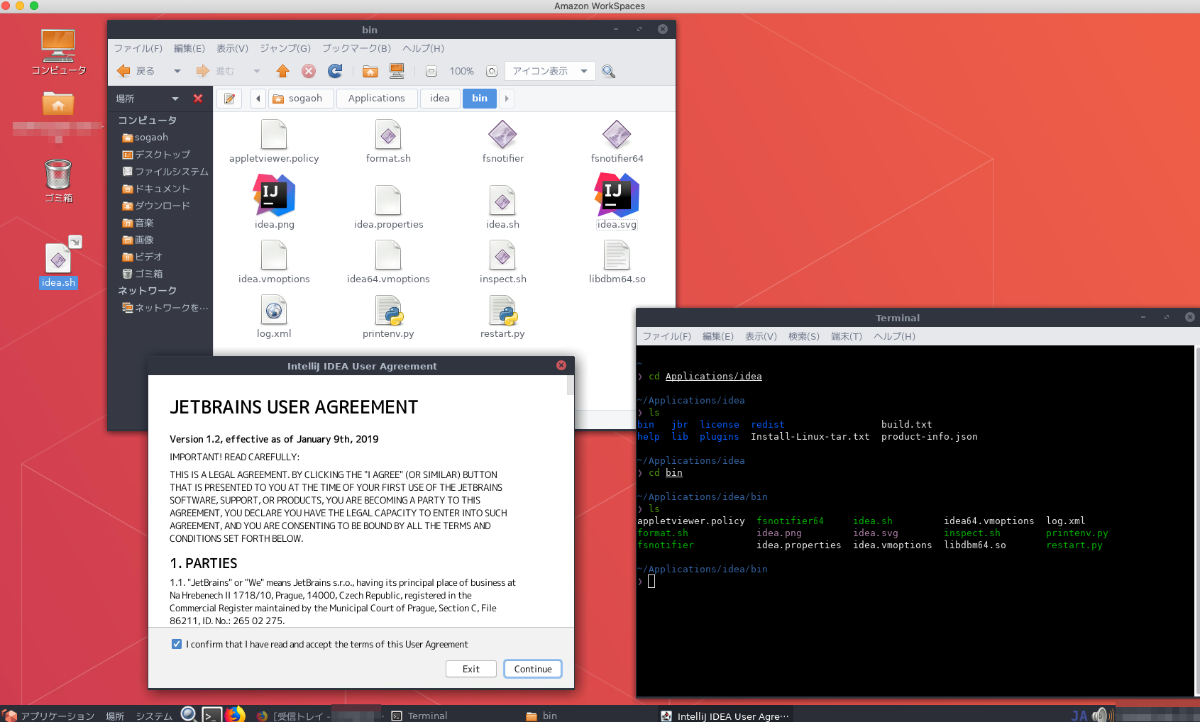
Task: Select idea.svg thumbnail
Action: (617, 195)
